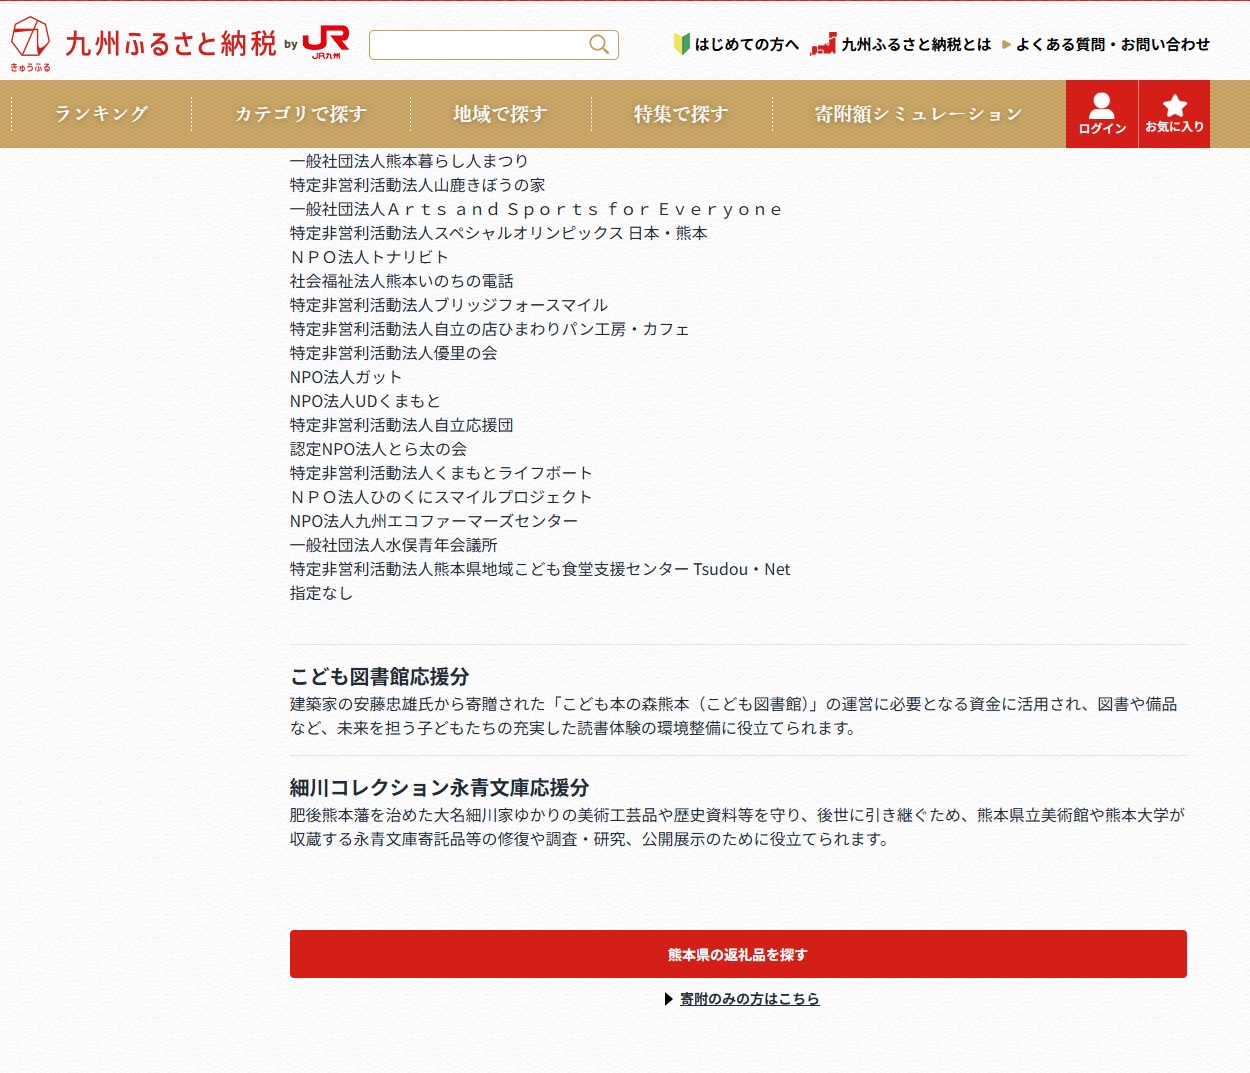This screenshot has height=1073, width=1250.
Task: Open the 地域で探す menu
Action: tap(500, 114)
